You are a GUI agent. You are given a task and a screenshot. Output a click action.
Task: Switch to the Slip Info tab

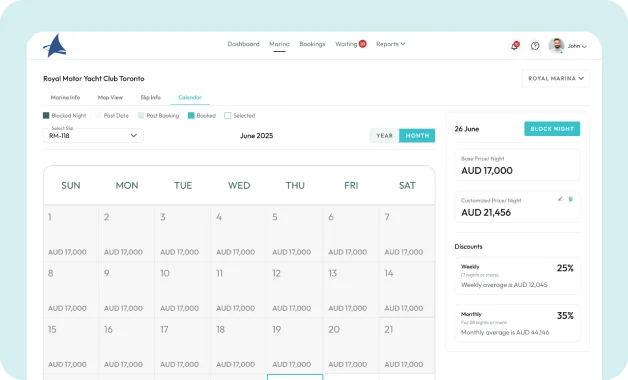point(151,97)
